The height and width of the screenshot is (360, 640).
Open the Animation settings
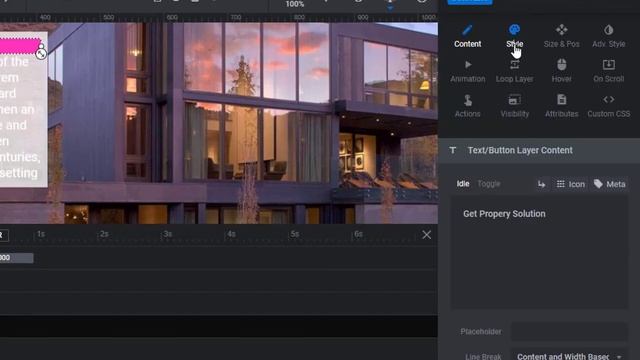467,71
